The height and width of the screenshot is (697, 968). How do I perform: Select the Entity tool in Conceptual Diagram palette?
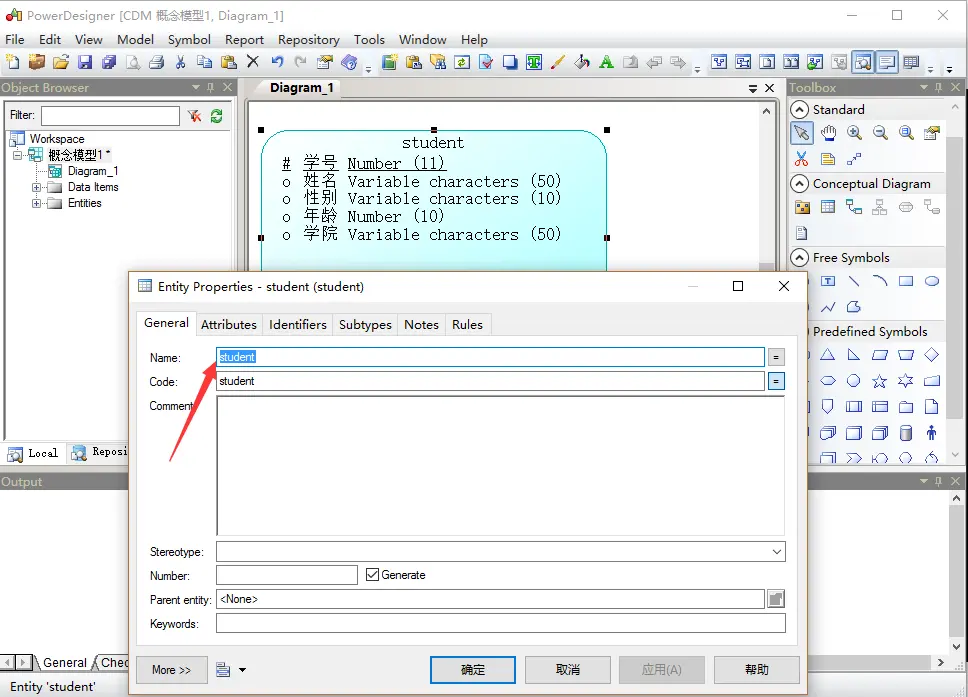click(827, 207)
